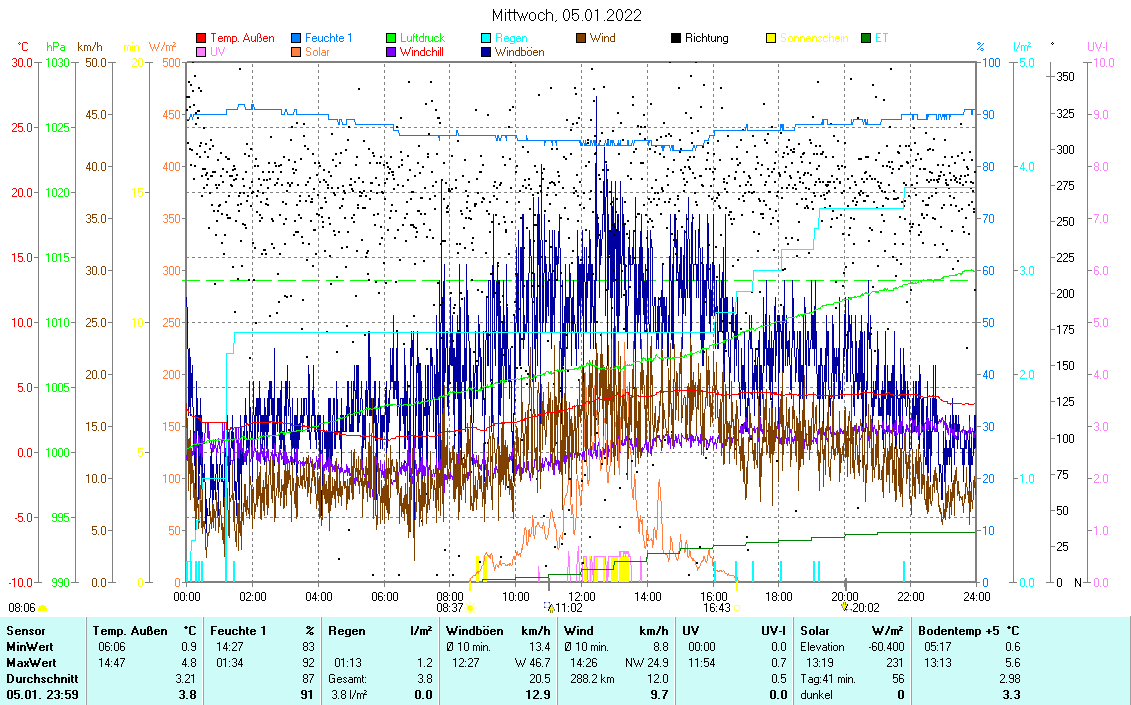1131x705 pixels.
Task: Select the purple Windchill legend marker
Action: click(x=392, y=52)
